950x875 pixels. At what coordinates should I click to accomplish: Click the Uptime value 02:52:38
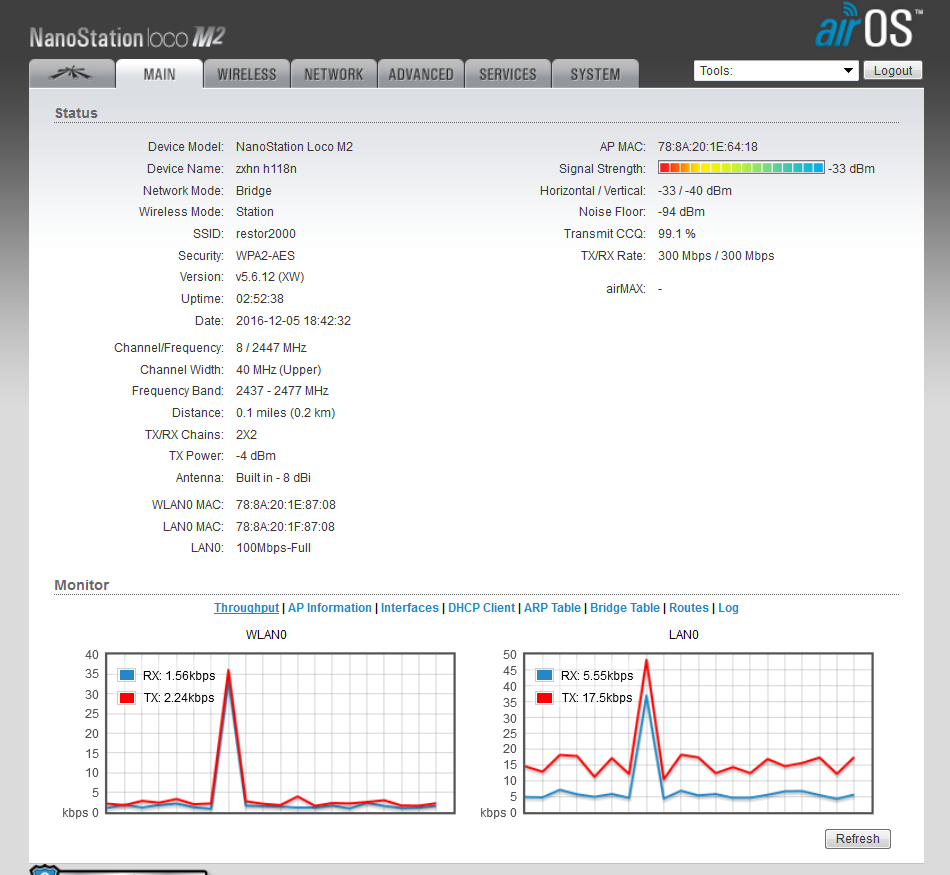point(260,299)
